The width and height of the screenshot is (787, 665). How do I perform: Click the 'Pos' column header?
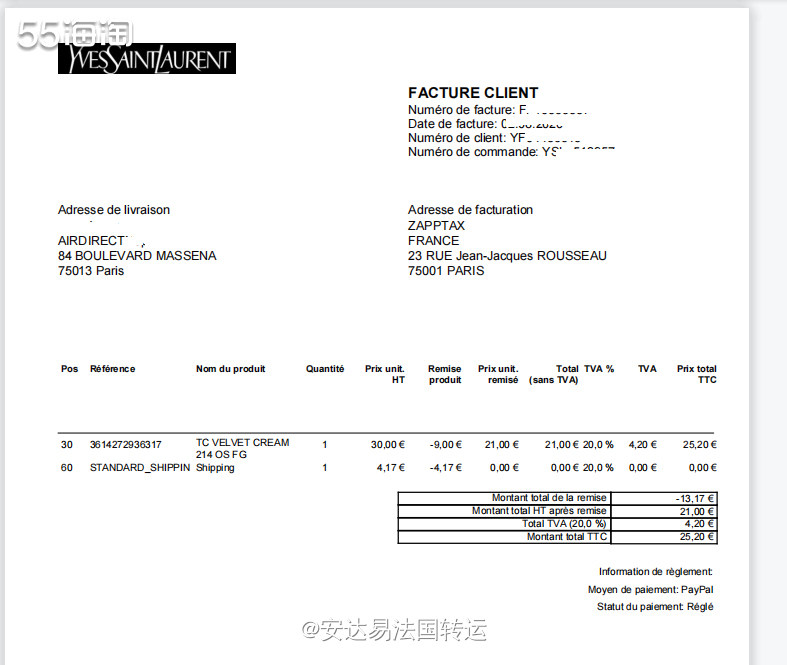[69, 369]
